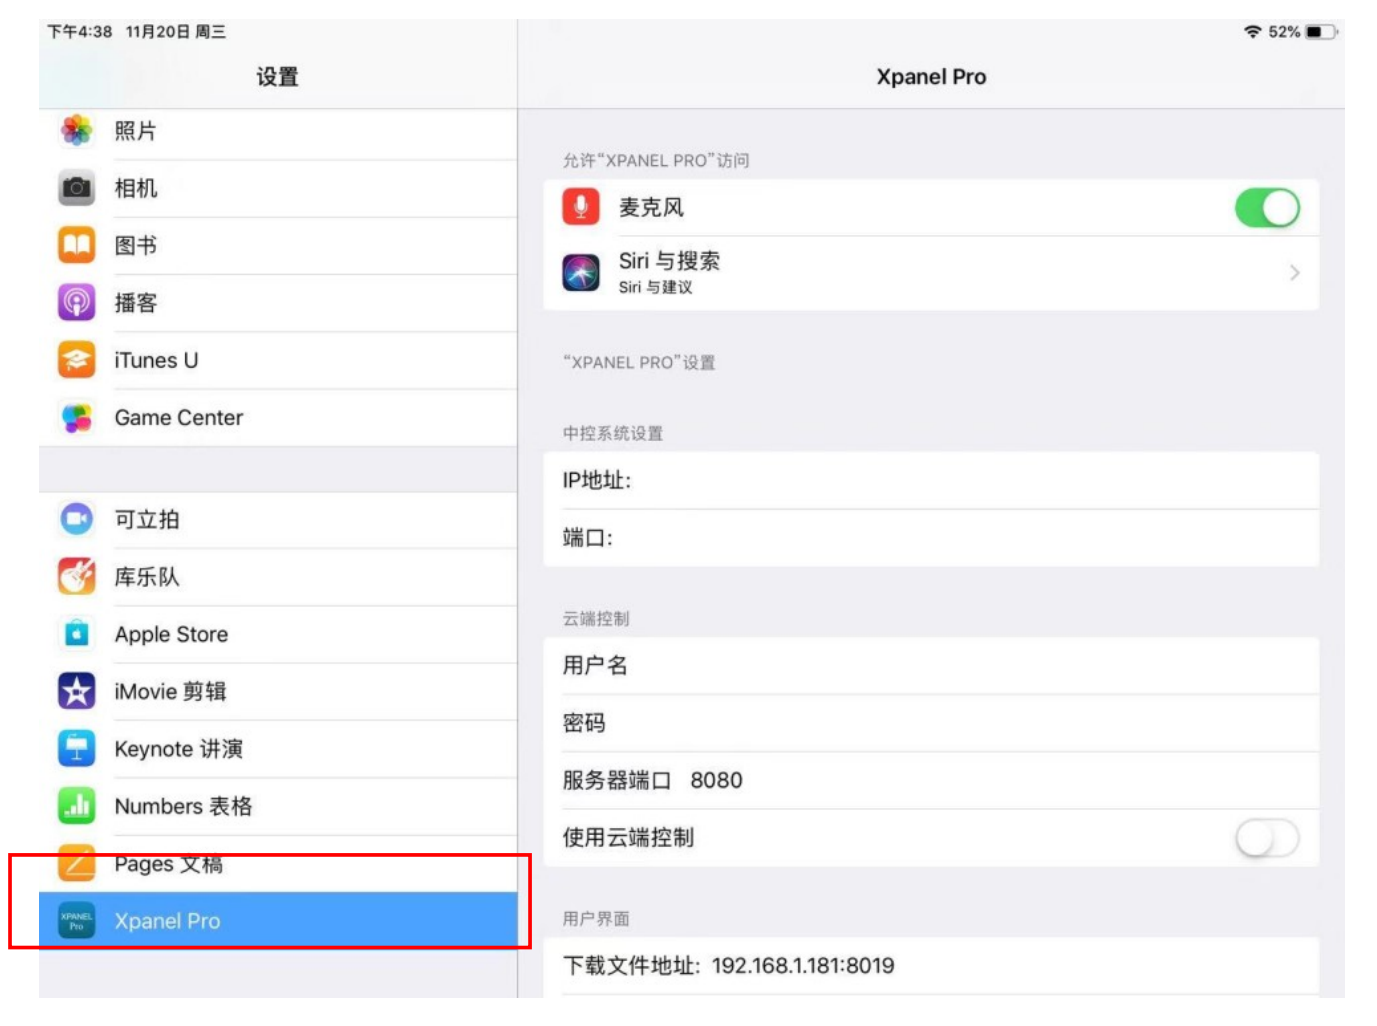Select Xpanel Pro in sidebar
Viewport: 1377px width, 1026px height.
[x=167, y=921]
